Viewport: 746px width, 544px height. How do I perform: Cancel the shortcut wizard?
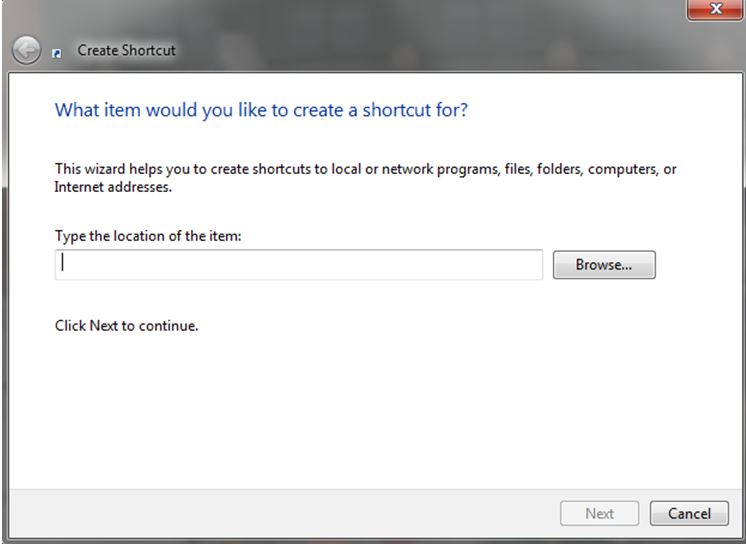click(x=689, y=513)
